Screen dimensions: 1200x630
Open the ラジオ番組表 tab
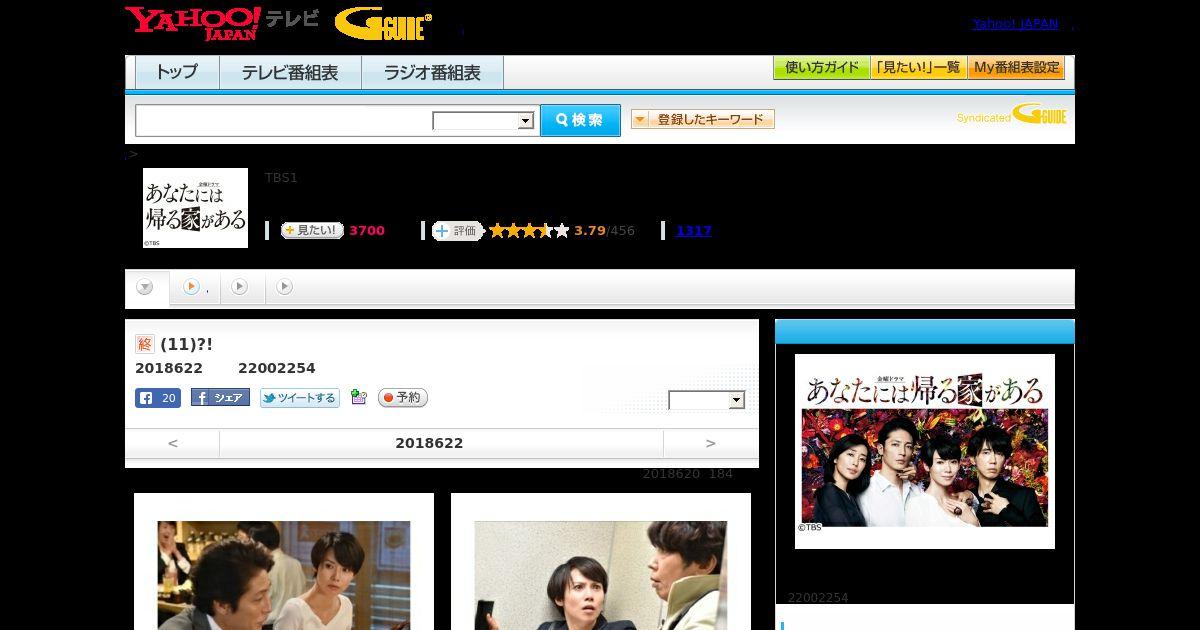point(432,72)
